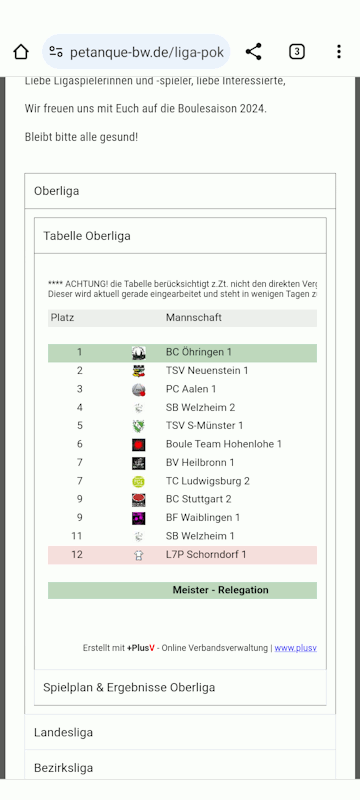Open the www.plusv link
Screen dimensions: 360x800
point(296,648)
